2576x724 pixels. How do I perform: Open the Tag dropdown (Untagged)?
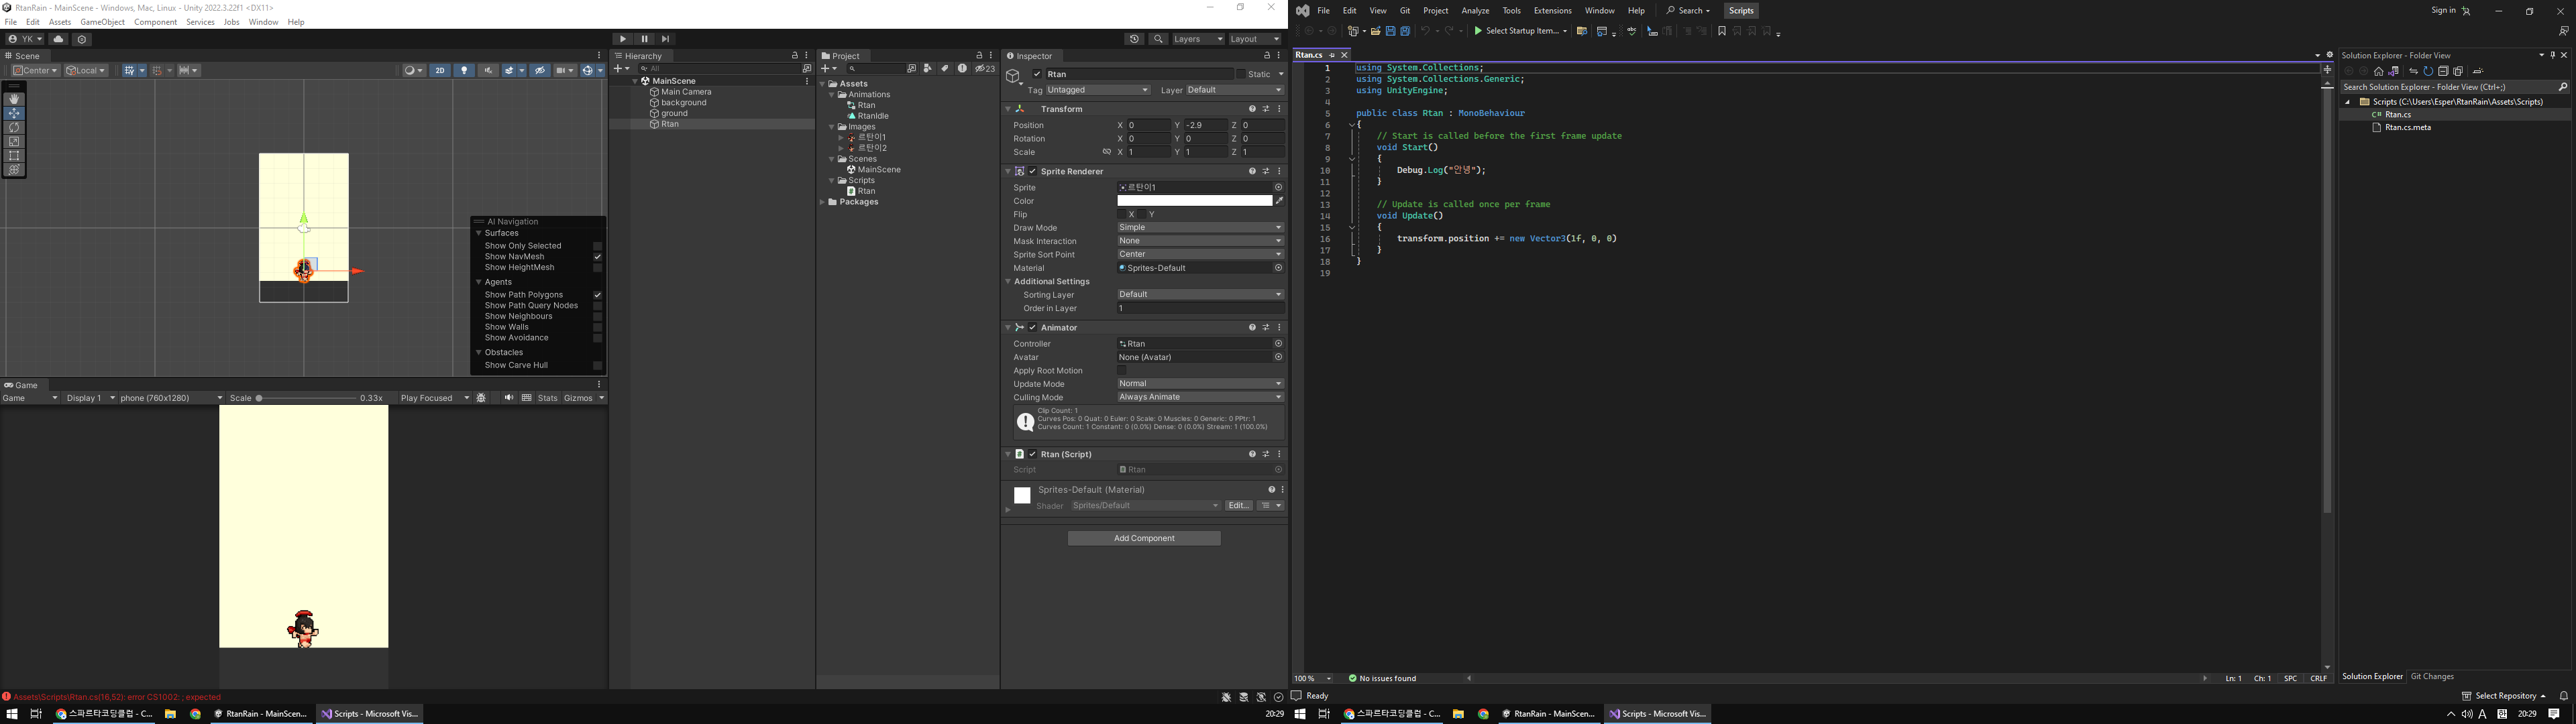click(1098, 90)
